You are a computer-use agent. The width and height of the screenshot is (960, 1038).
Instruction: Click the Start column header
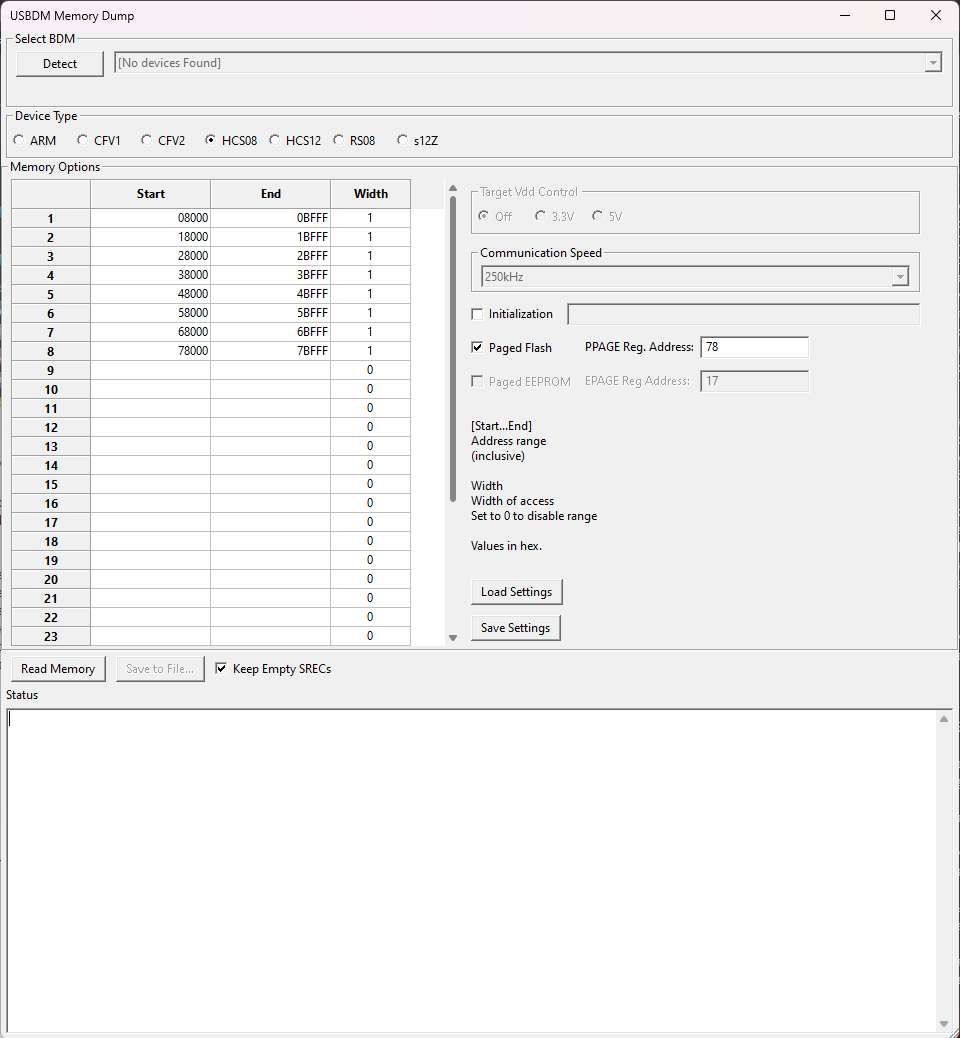tap(150, 194)
